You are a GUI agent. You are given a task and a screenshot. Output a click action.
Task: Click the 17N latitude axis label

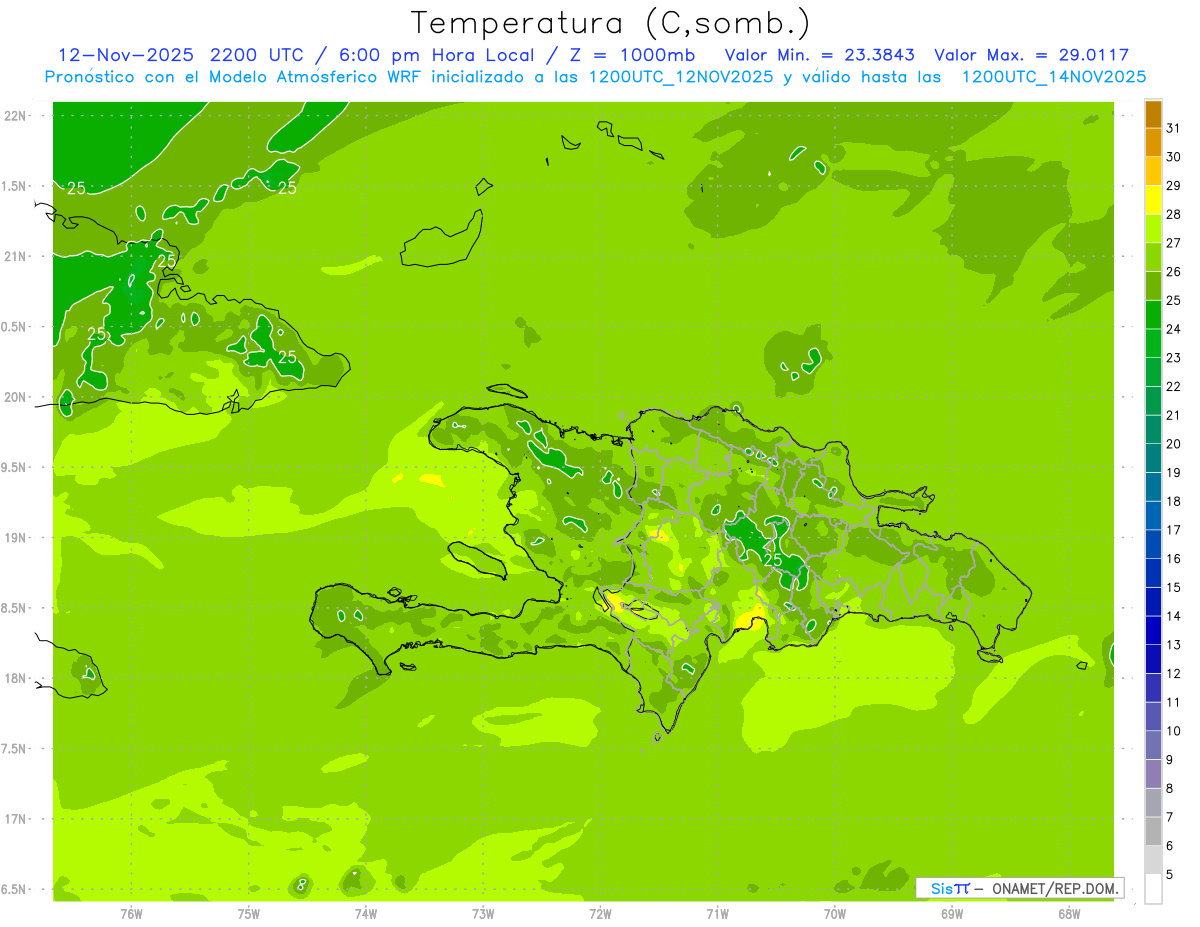[x=14, y=819]
